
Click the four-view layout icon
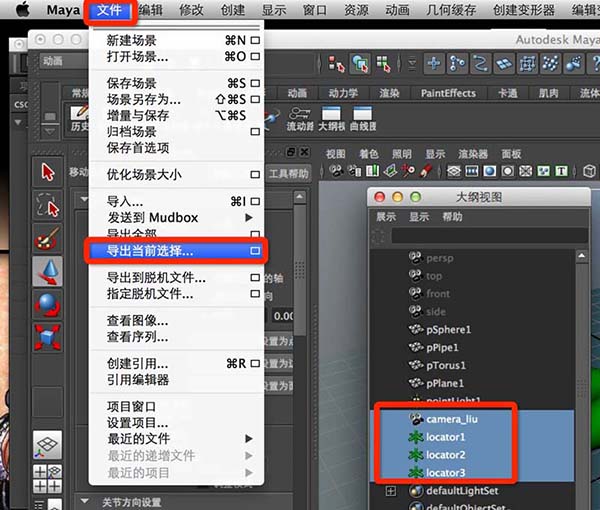(x=47, y=479)
